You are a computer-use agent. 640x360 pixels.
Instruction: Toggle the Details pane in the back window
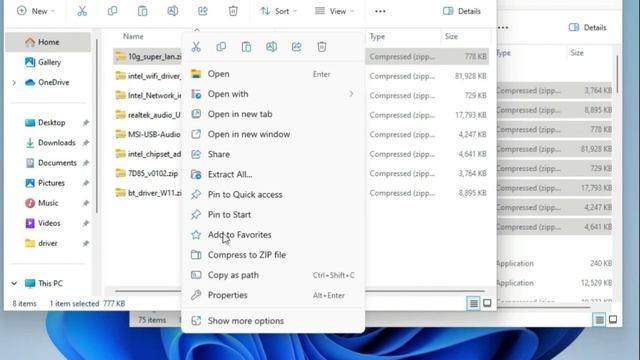click(587, 27)
